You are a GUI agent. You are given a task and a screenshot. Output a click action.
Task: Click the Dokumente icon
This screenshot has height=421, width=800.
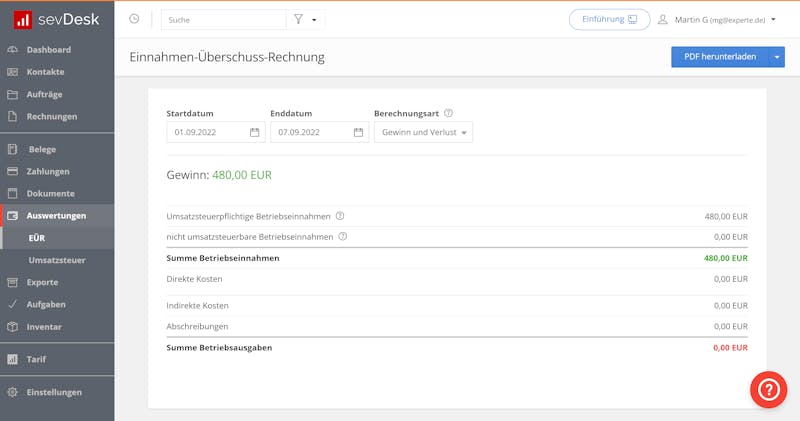(x=13, y=193)
